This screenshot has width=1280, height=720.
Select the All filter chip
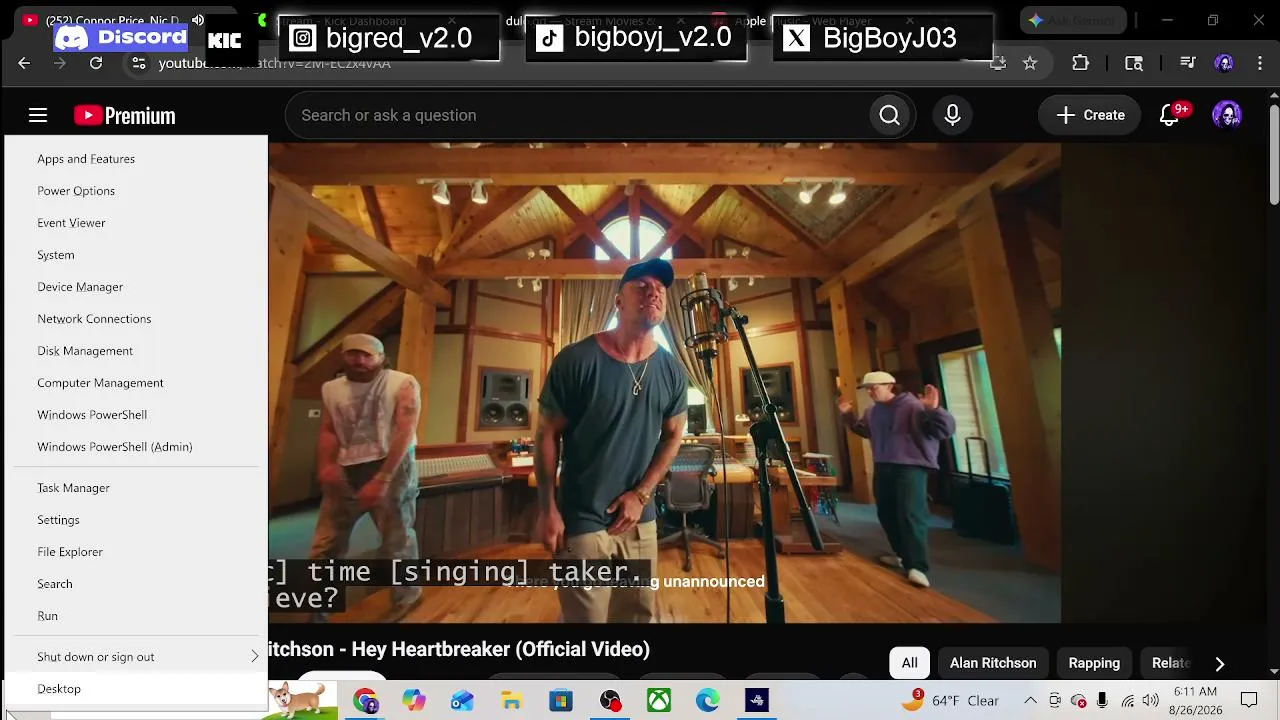[909, 663]
